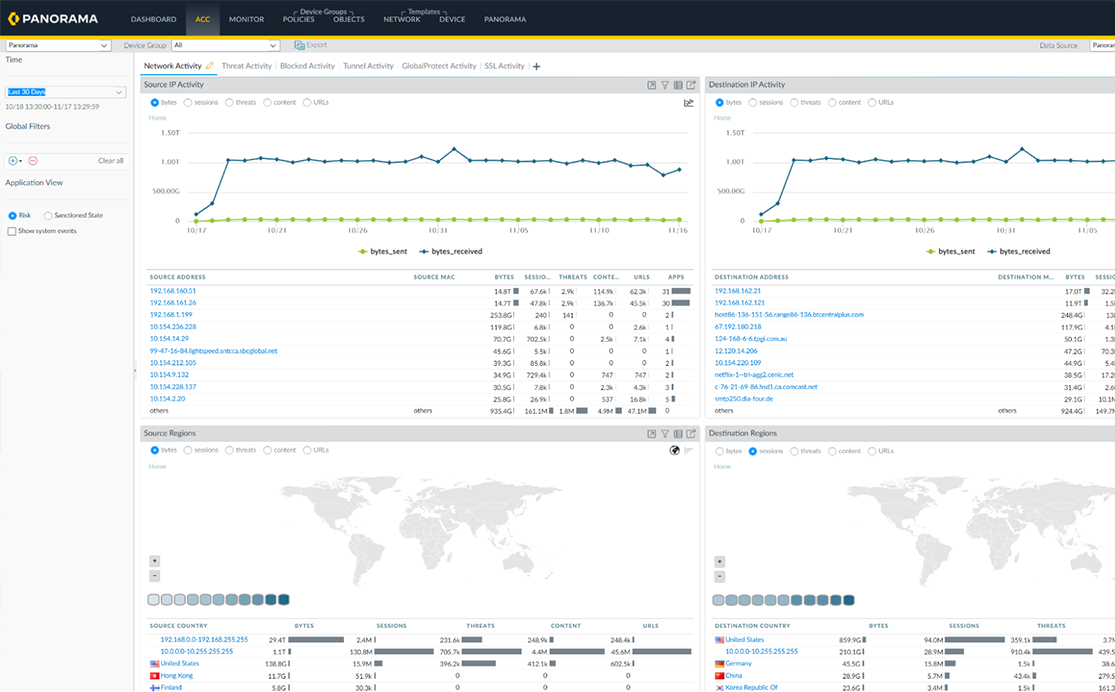Change chart type on Source IP Activity

(x=687, y=102)
